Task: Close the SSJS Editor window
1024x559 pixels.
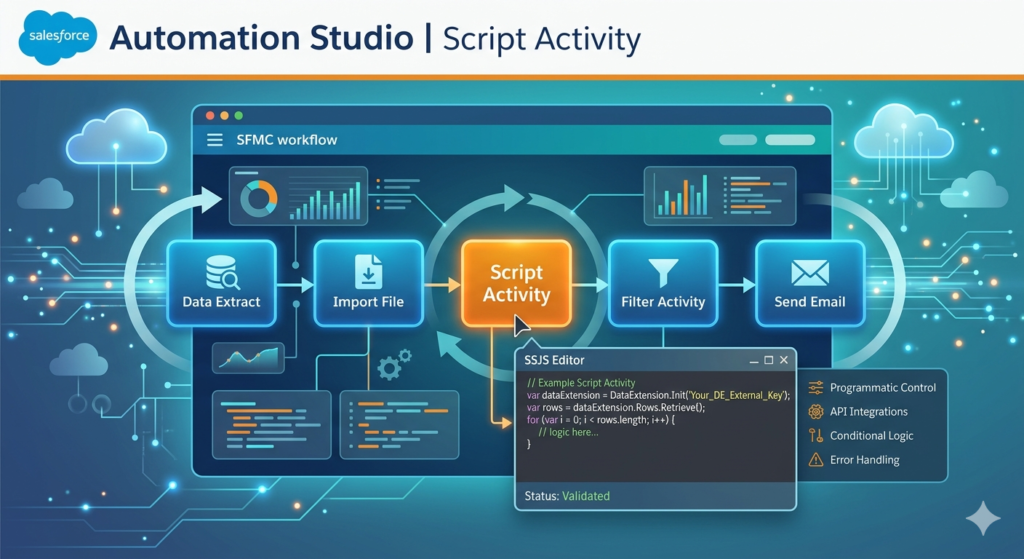Action: 784,360
